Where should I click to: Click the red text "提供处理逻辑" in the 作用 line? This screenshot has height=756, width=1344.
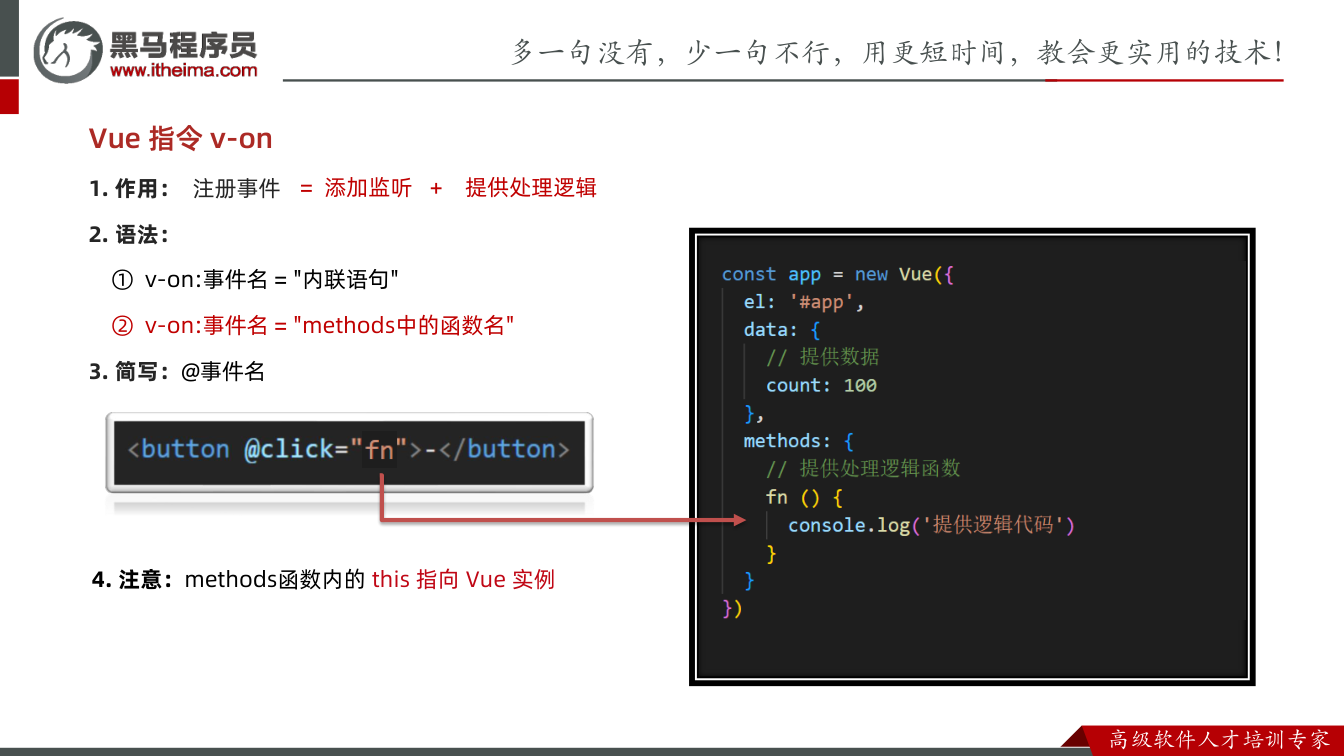point(531,188)
